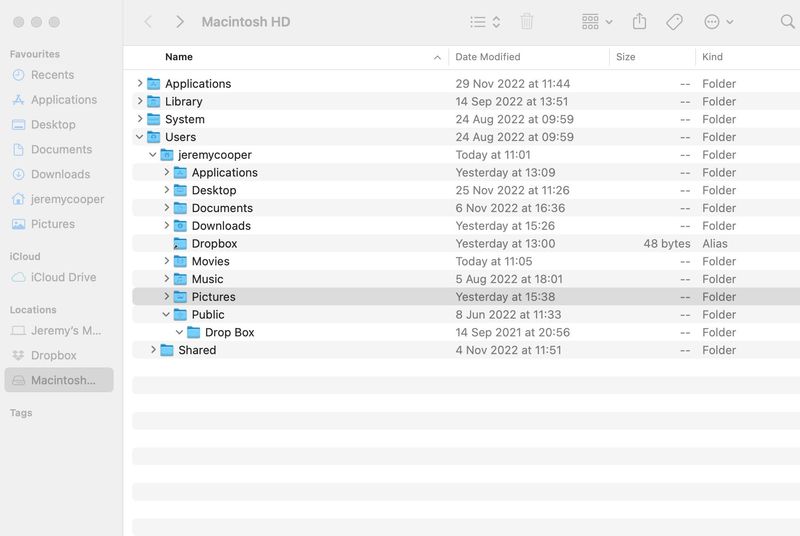800x536 pixels.
Task: Click the 'Tags' sidebar heading
Action: pyautogui.click(x=21, y=413)
